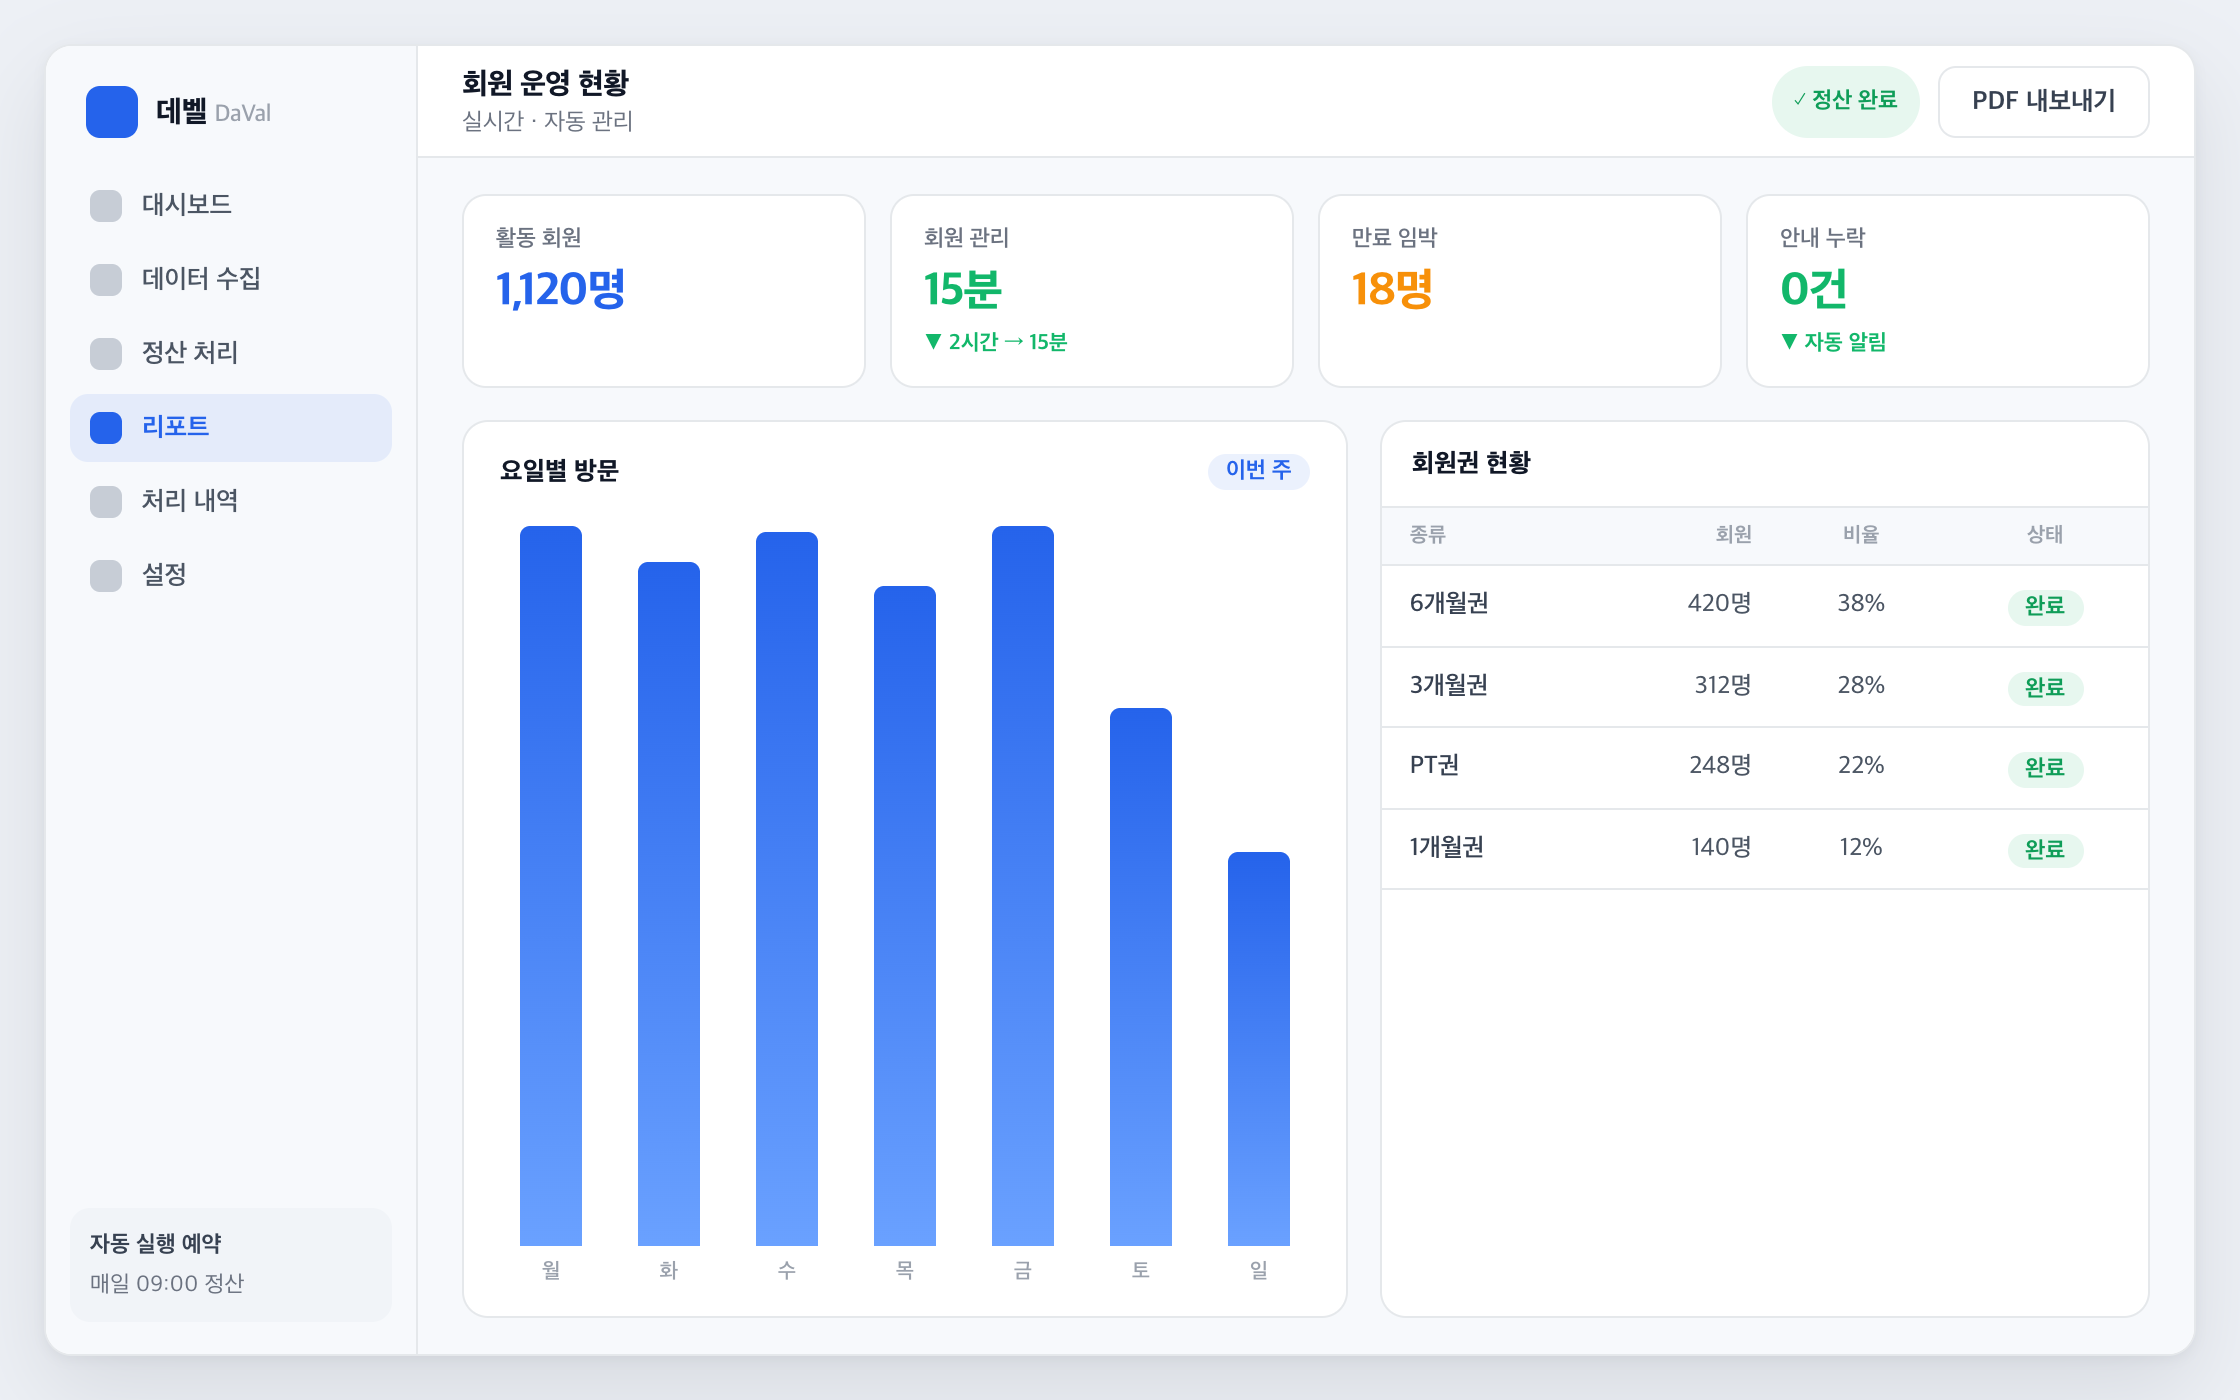Screen dimensions: 2240x1400
Task: Click the checkmark in 정산 완료 badge
Action: pyautogui.click(x=1799, y=100)
